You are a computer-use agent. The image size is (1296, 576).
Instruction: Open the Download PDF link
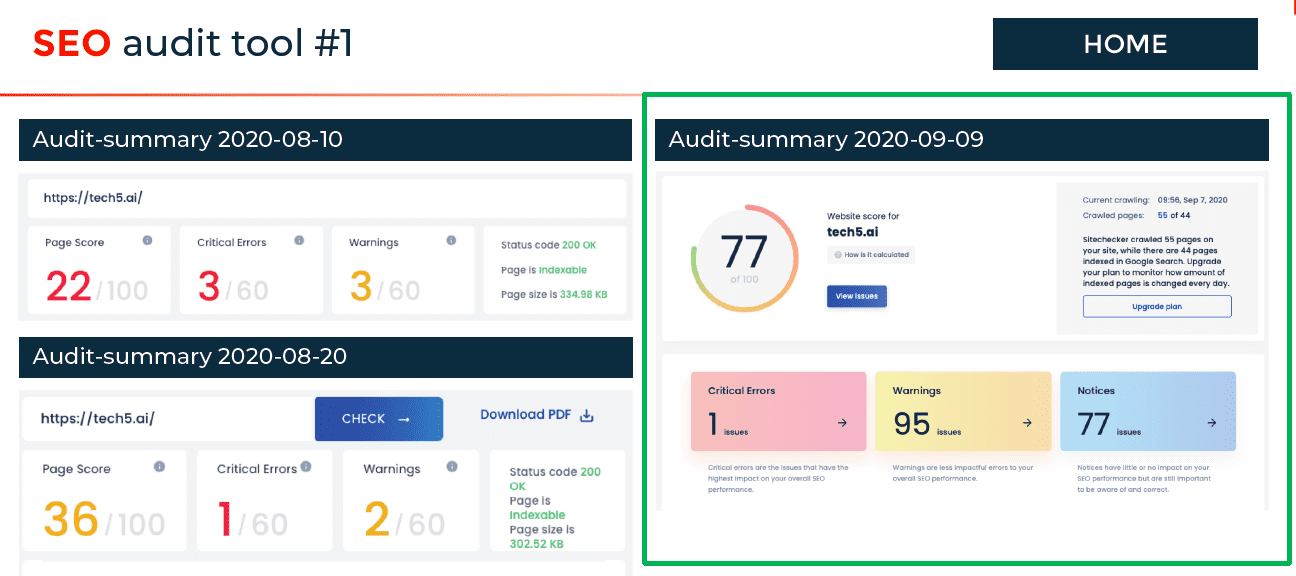[x=526, y=415]
